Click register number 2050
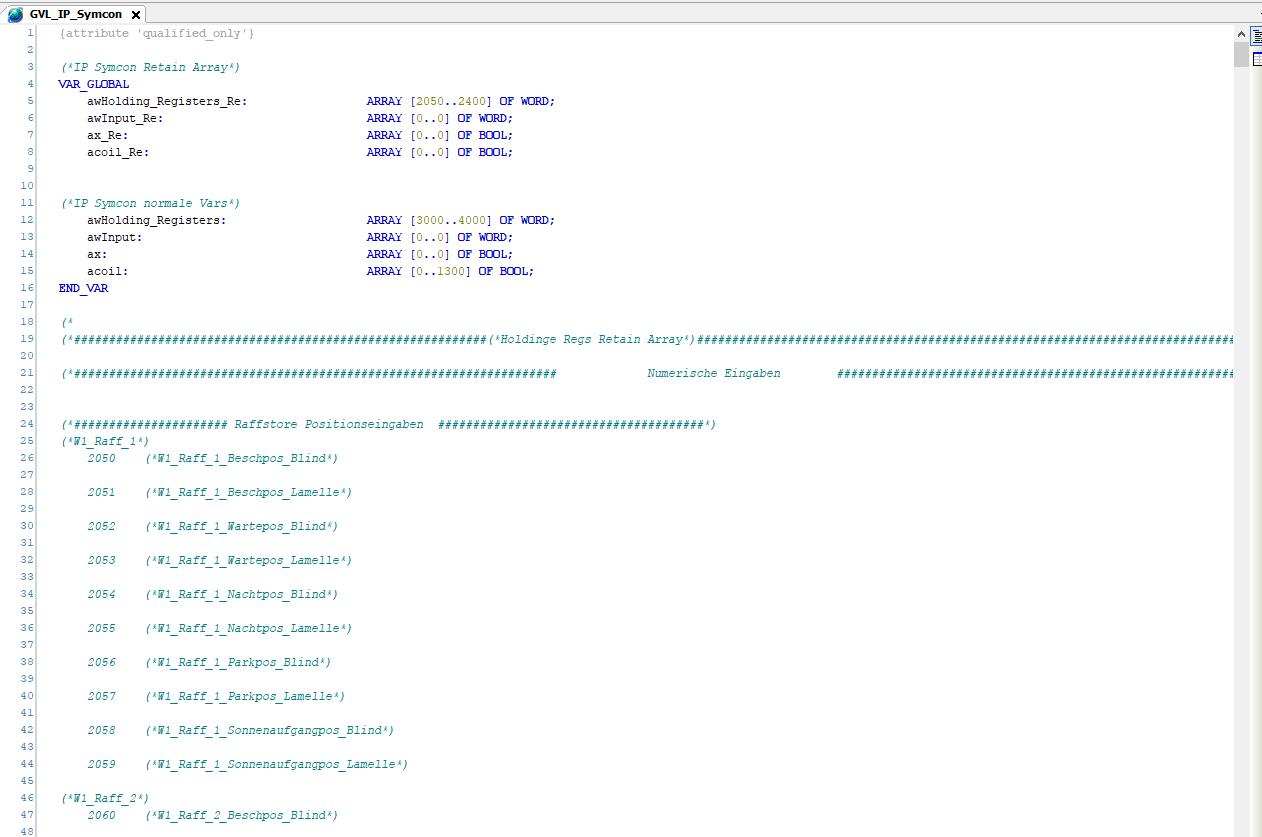The height and width of the screenshot is (837, 1262). tap(101, 459)
